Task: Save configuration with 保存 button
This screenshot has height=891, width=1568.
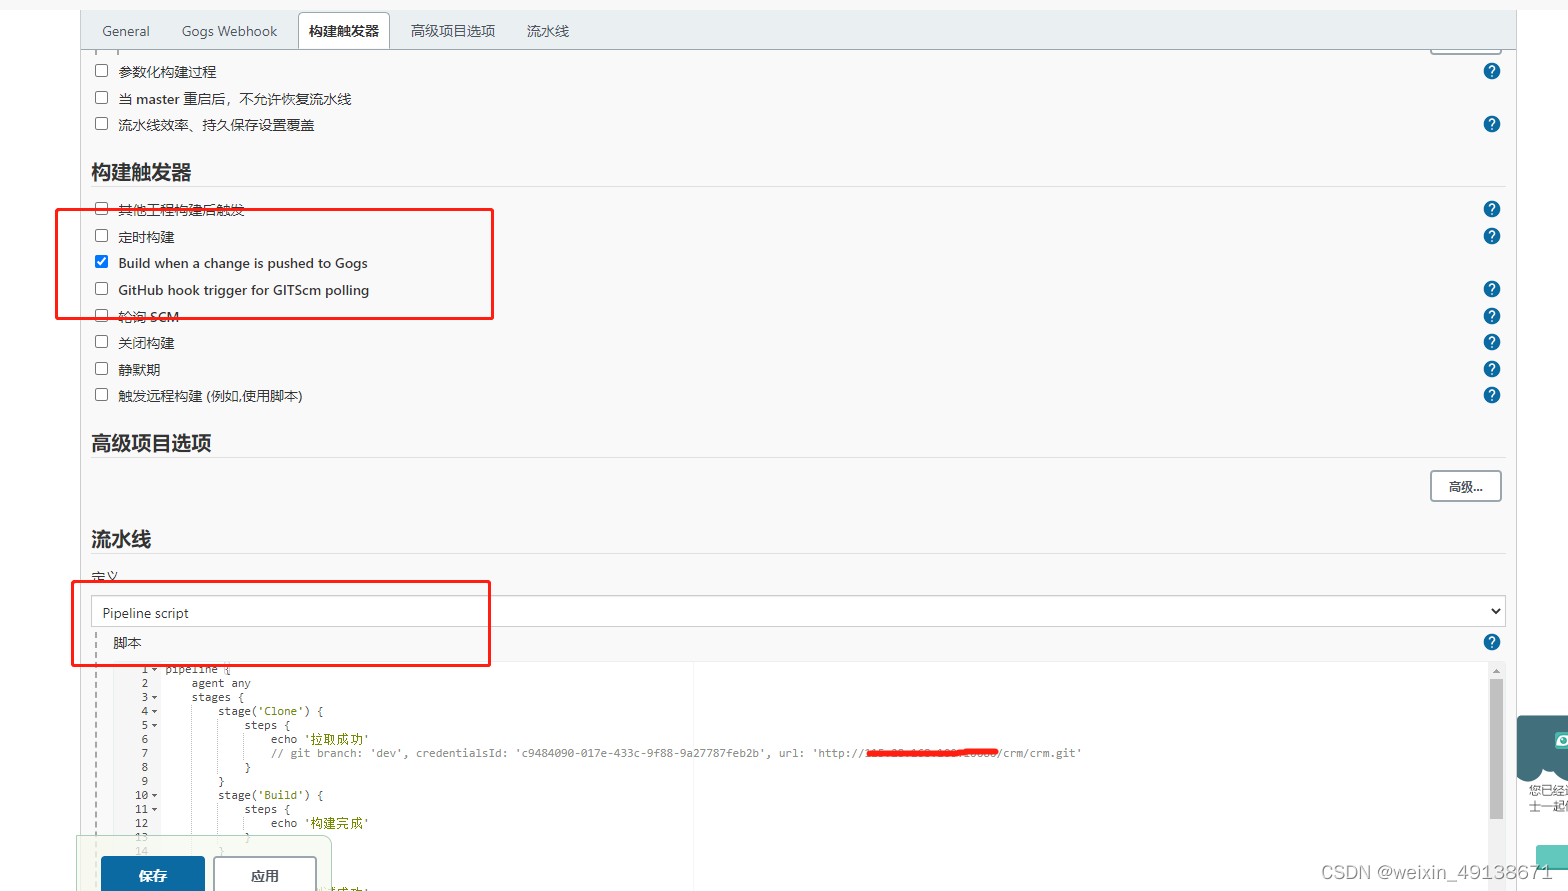Action: 153,874
